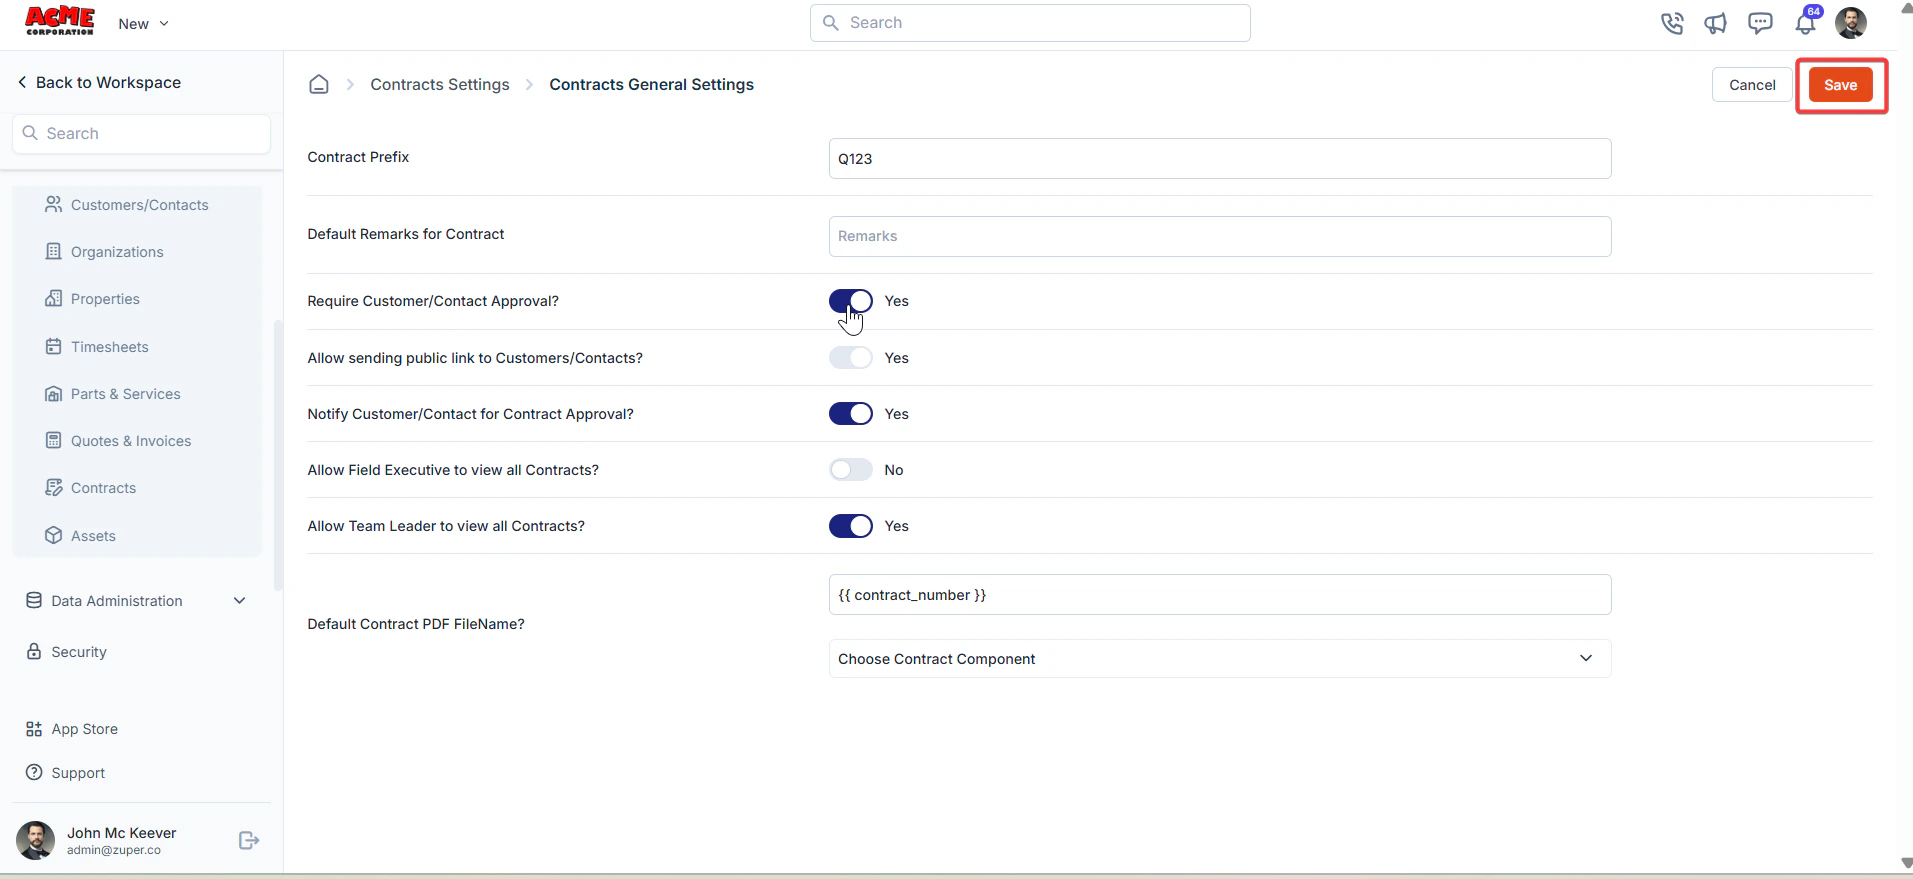Click the Contracts sidebar icon

(x=54, y=487)
